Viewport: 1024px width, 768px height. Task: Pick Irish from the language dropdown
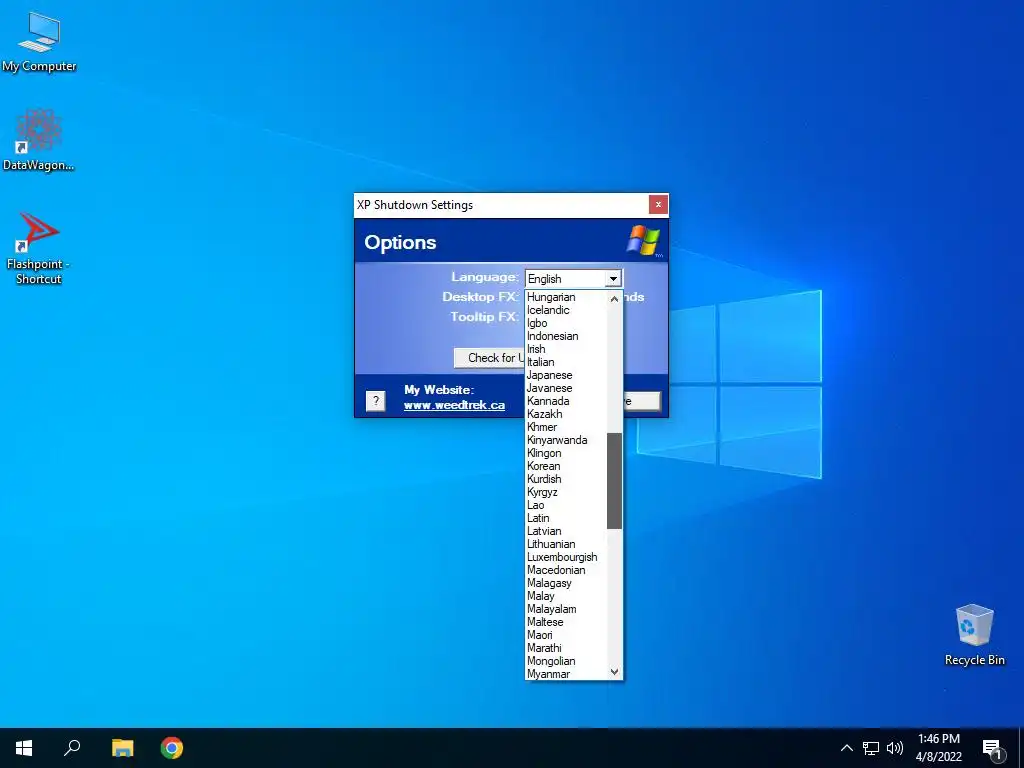pos(567,349)
